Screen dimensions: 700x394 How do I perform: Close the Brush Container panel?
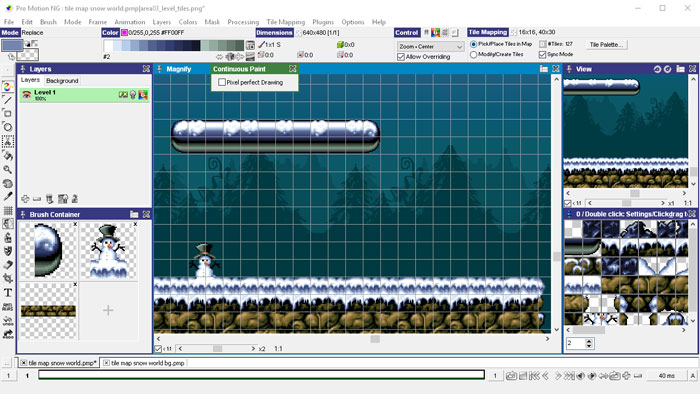[x=146, y=215]
